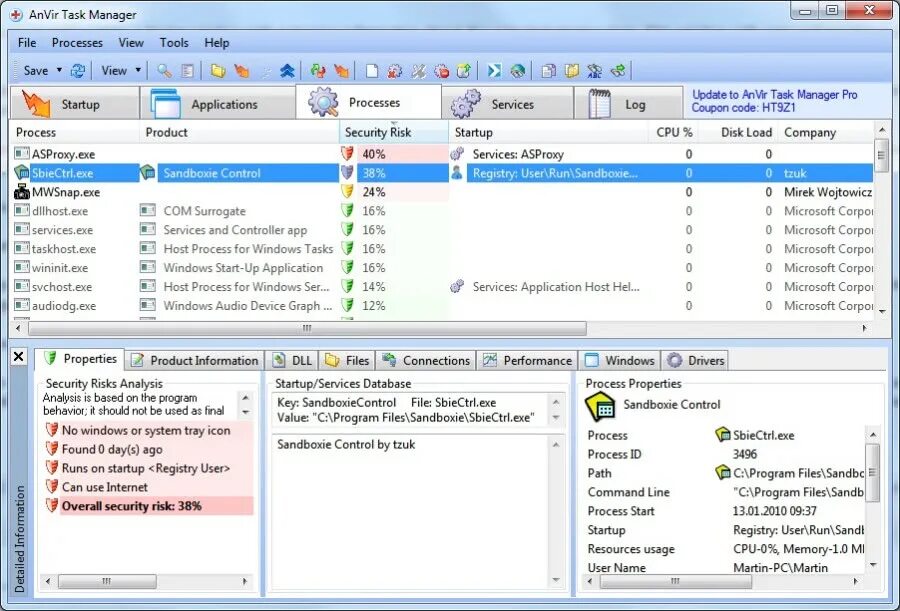Viewport: 900px width, 611px height.
Task: Open the Connections tab
Action: (x=426, y=361)
